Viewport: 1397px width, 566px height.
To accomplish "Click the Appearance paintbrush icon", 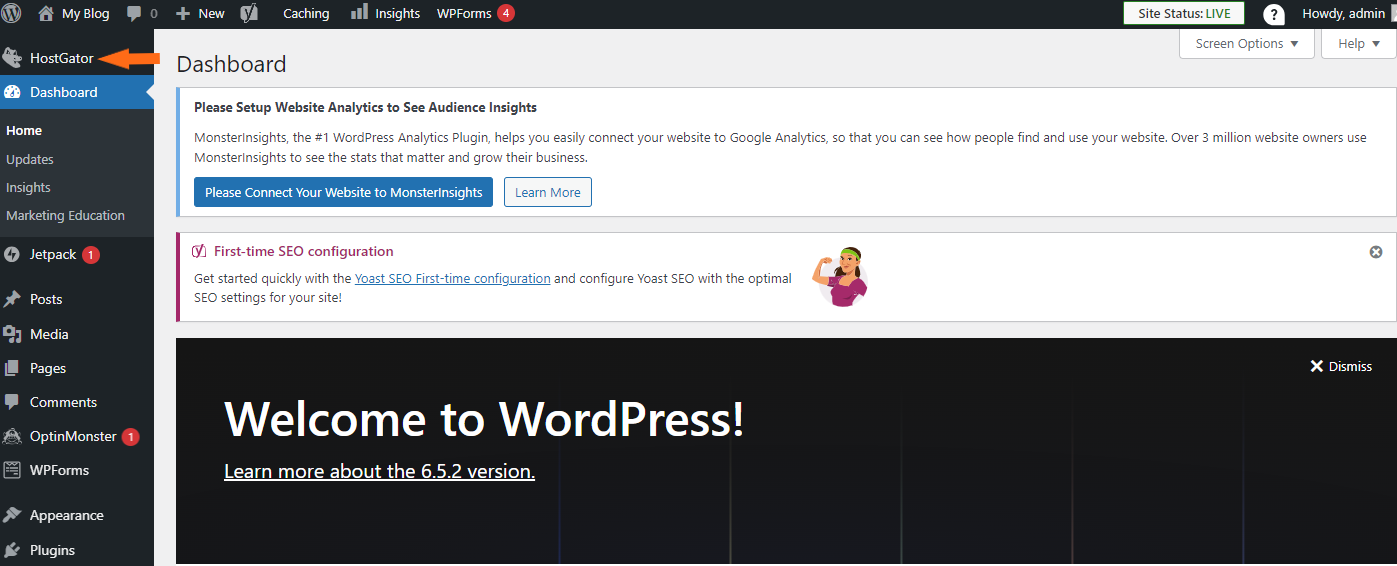I will pyautogui.click(x=12, y=515).
